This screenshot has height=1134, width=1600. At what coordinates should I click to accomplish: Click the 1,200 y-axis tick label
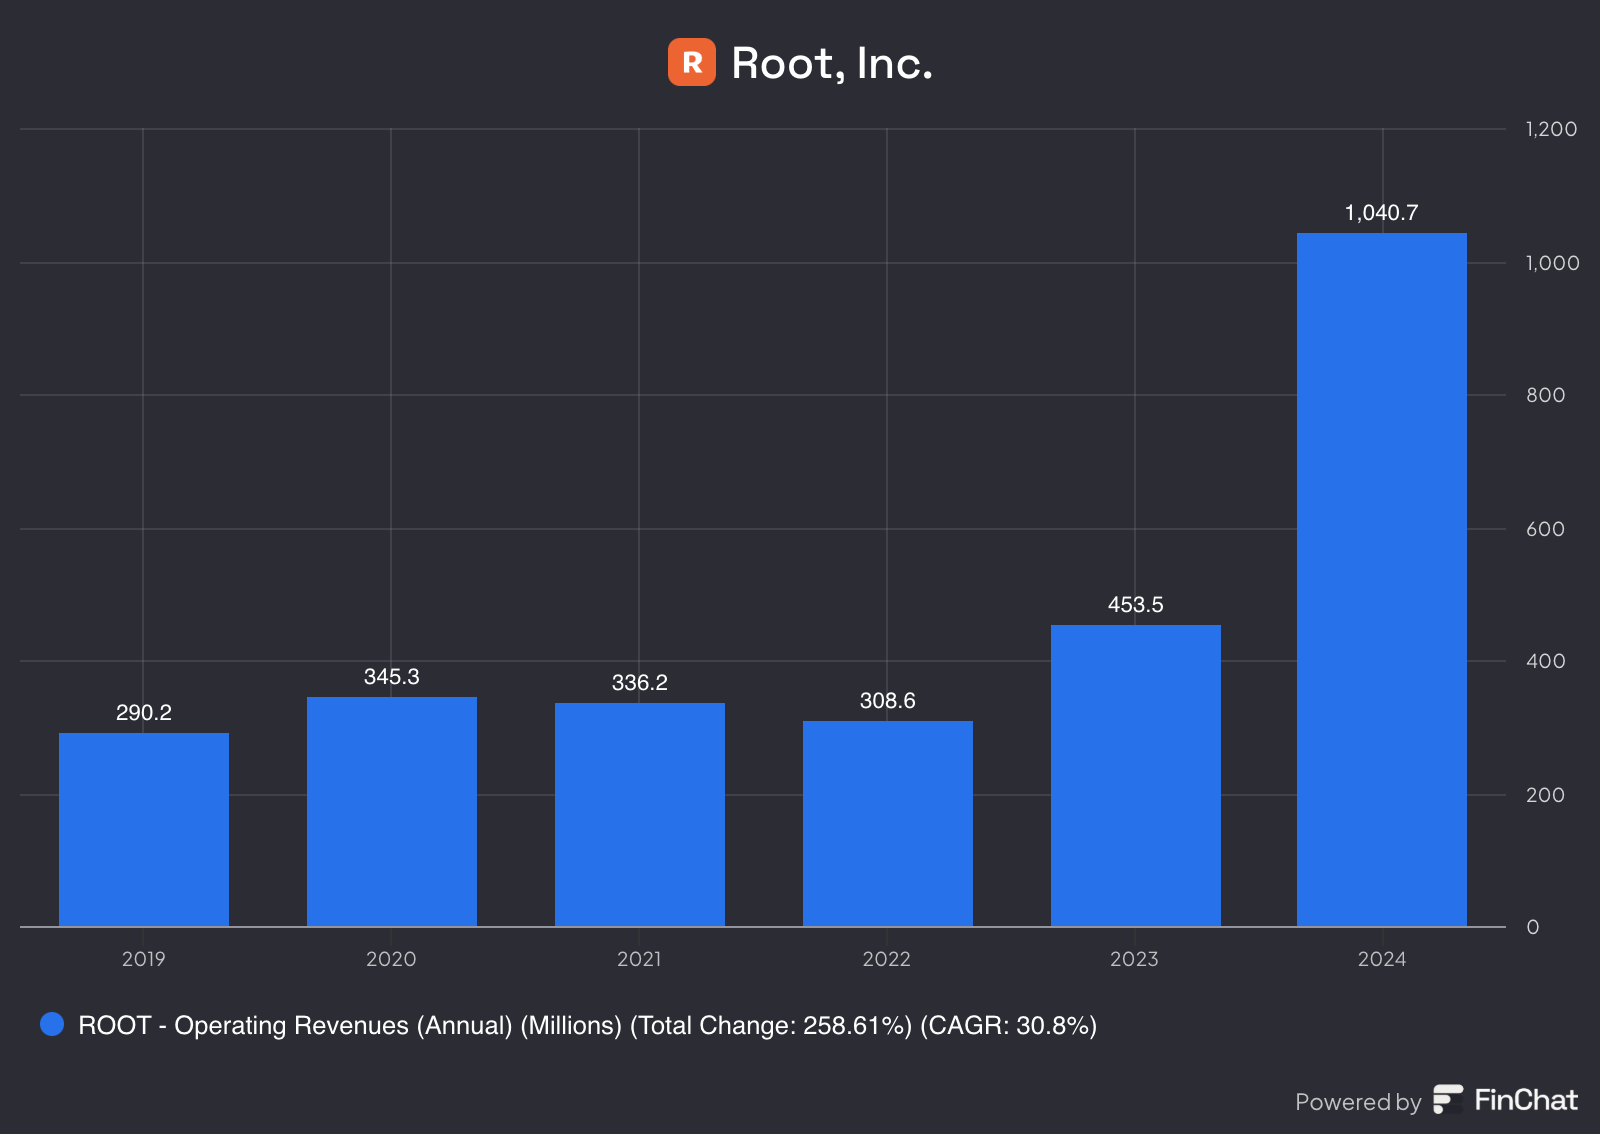point(1550,129)
